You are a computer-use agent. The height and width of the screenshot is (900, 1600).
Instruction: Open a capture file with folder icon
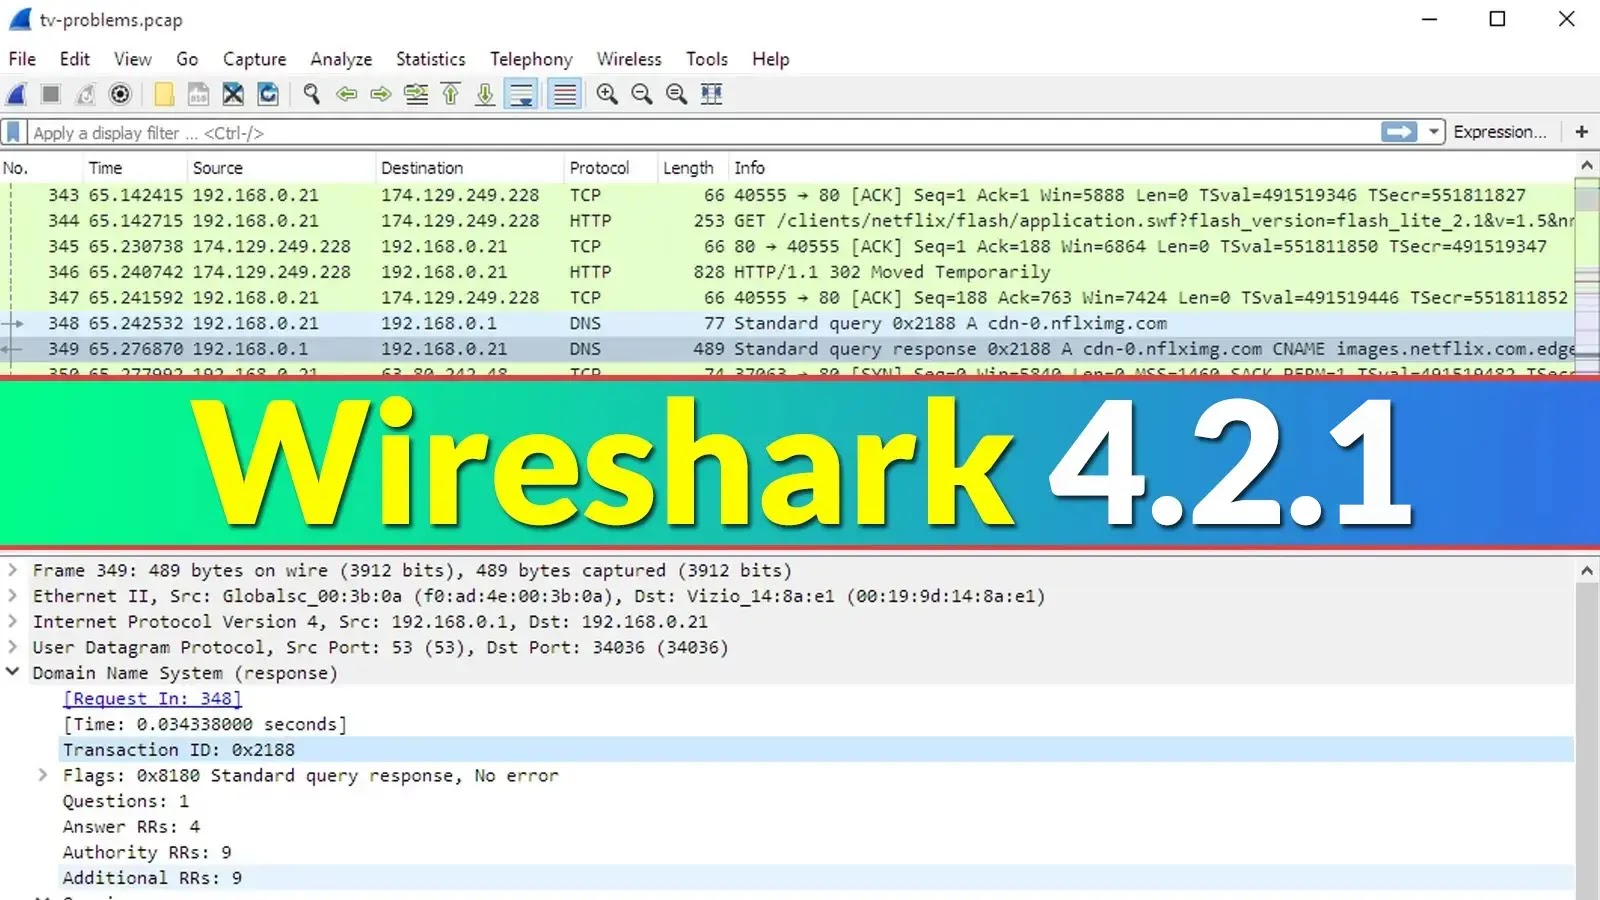(x=164, y=94)
